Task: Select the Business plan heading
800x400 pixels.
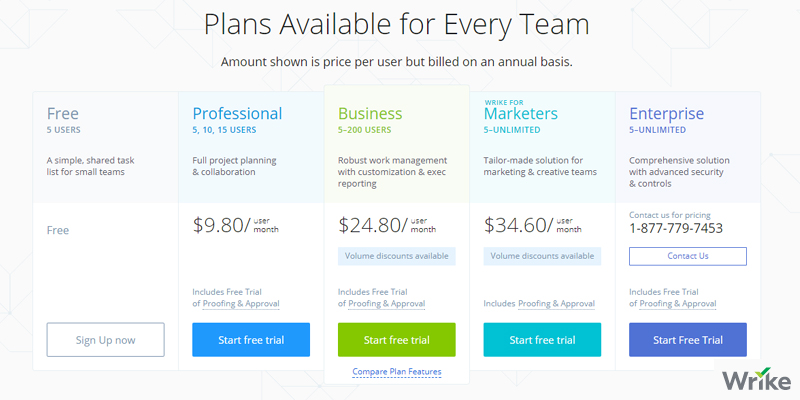Action: [370, 114]
